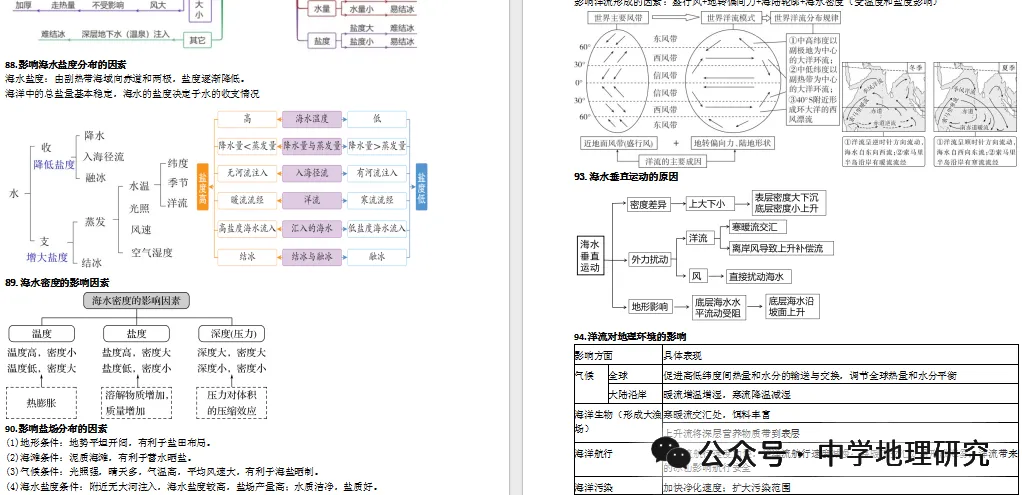Click the heading '88.影响海水盐度分布的因素'
1022x495 pixels.
click(66, 65)
